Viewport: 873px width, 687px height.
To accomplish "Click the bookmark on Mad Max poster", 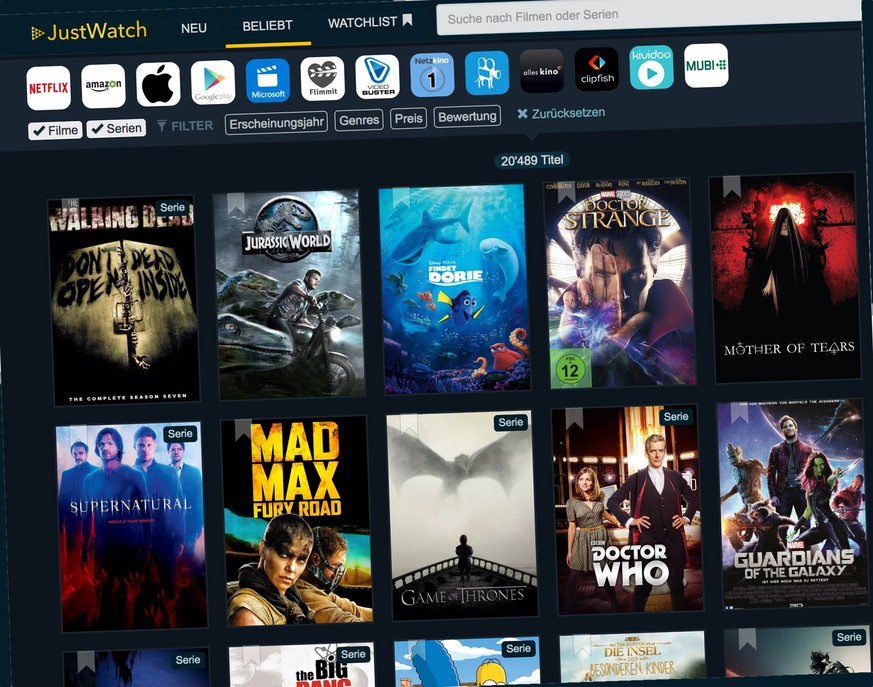I will 243,430.
